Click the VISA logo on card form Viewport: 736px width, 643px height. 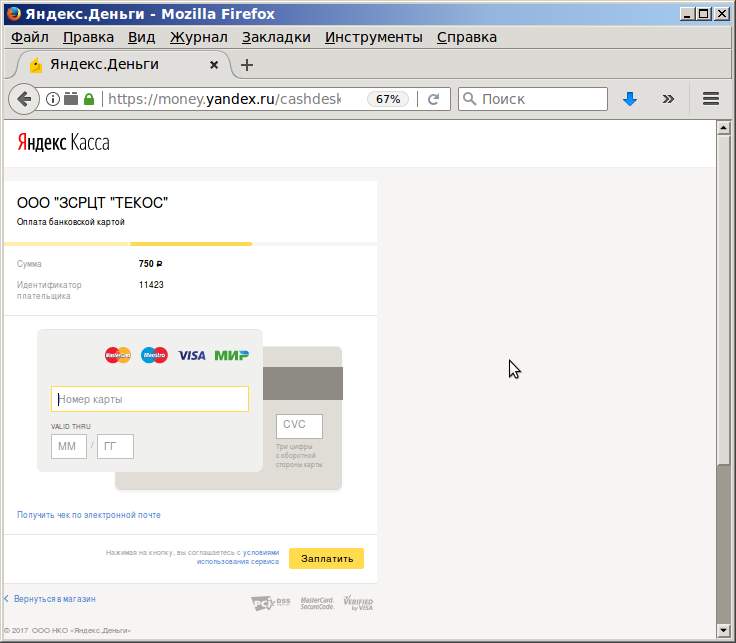[192, 355]
